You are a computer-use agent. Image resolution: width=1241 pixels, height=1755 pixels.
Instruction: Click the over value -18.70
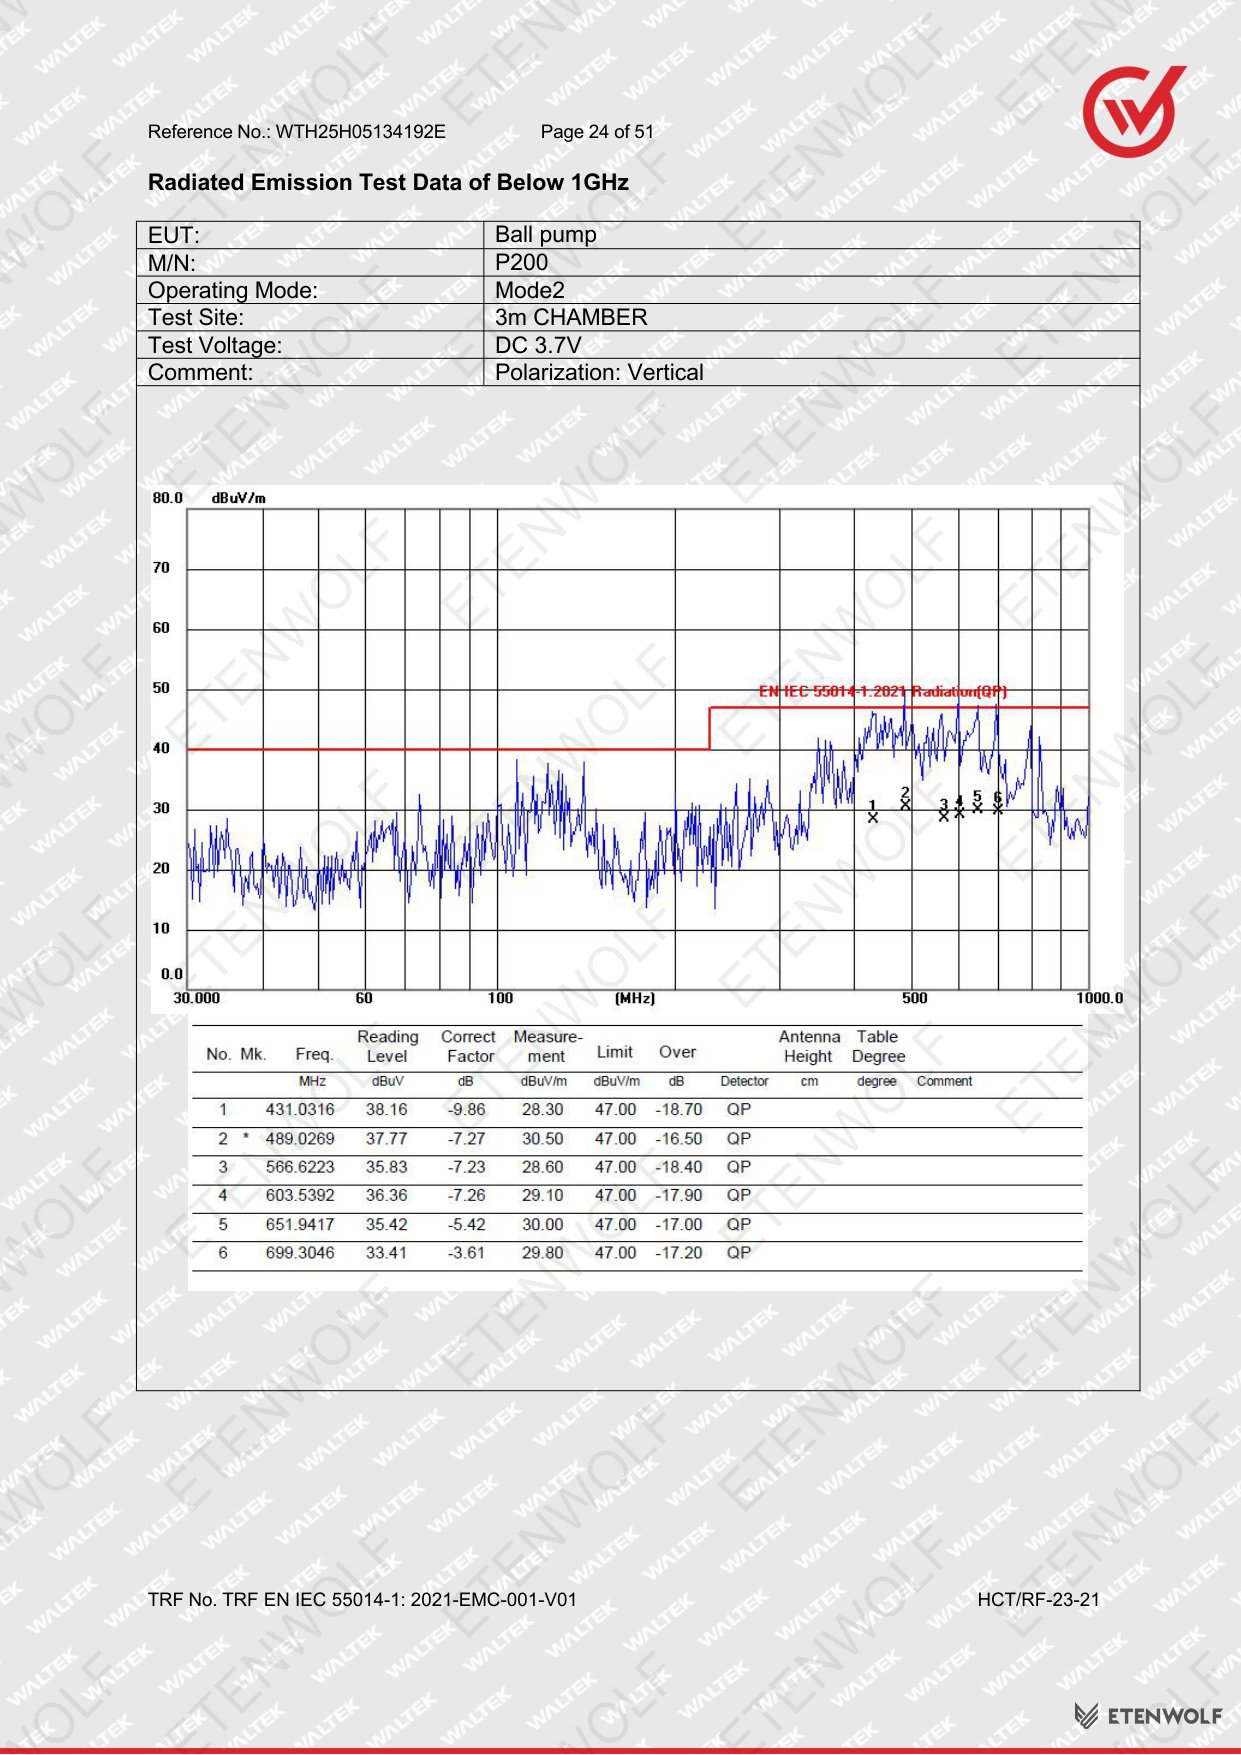[x=679, y=1109]
